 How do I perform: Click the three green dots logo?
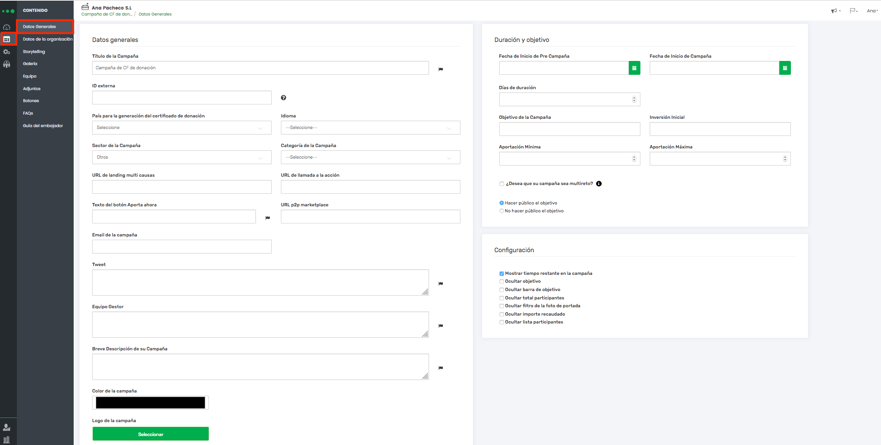8,11
